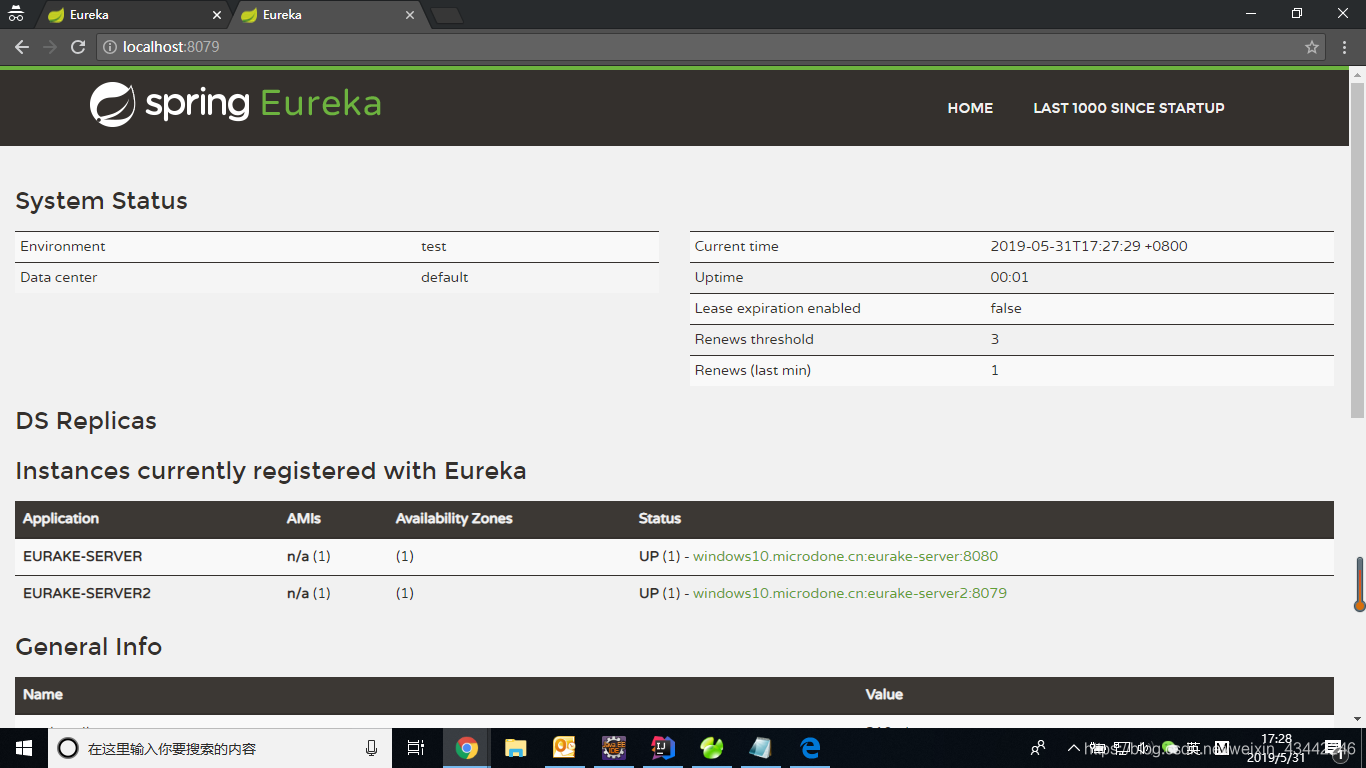The width and height of the screenshot is (1366, 768).
Task: Click the scrollbar up arrow
Action: [1357, 73]
